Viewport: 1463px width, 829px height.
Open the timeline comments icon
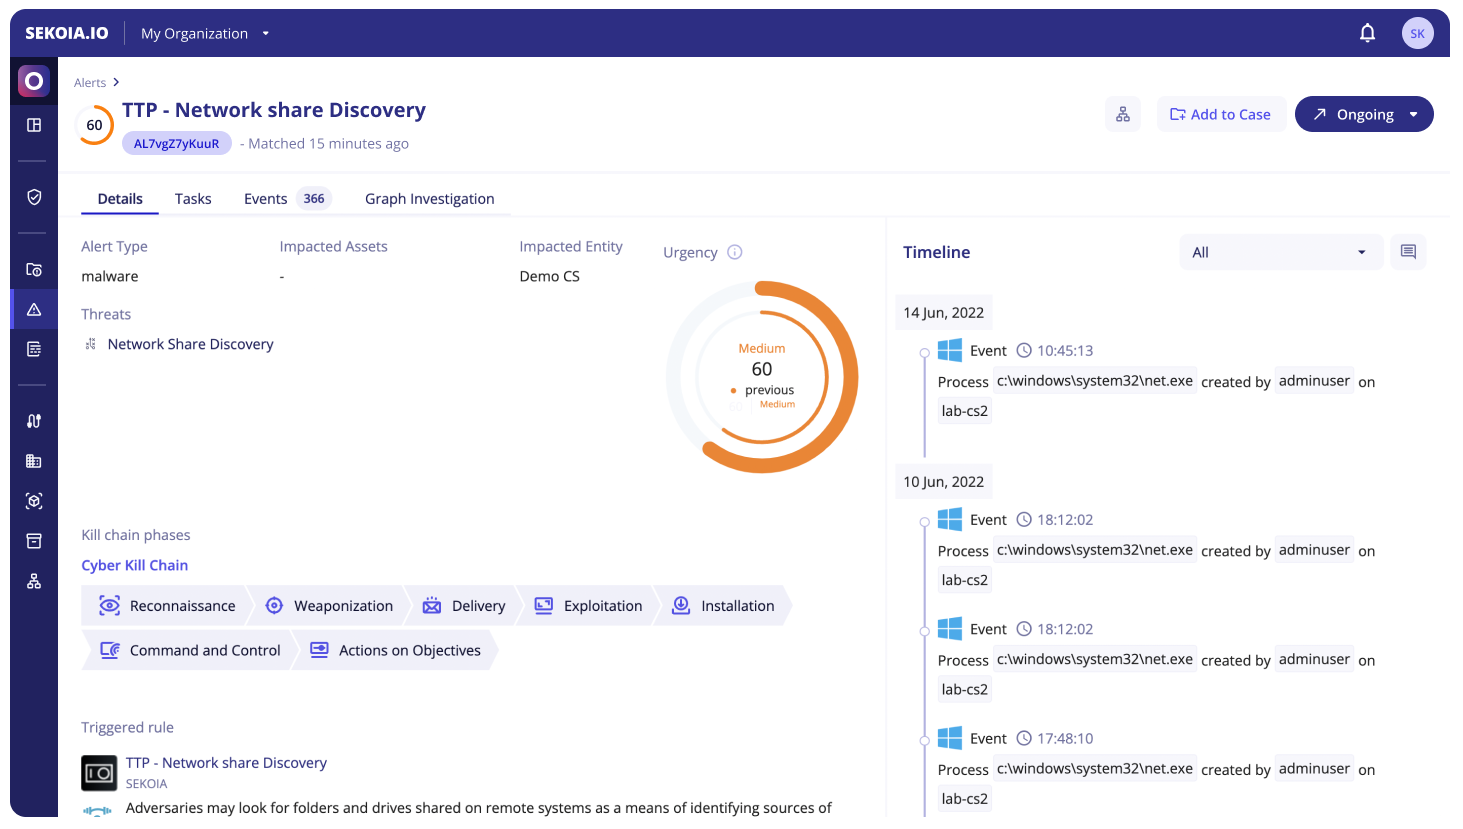[1408, 252]
